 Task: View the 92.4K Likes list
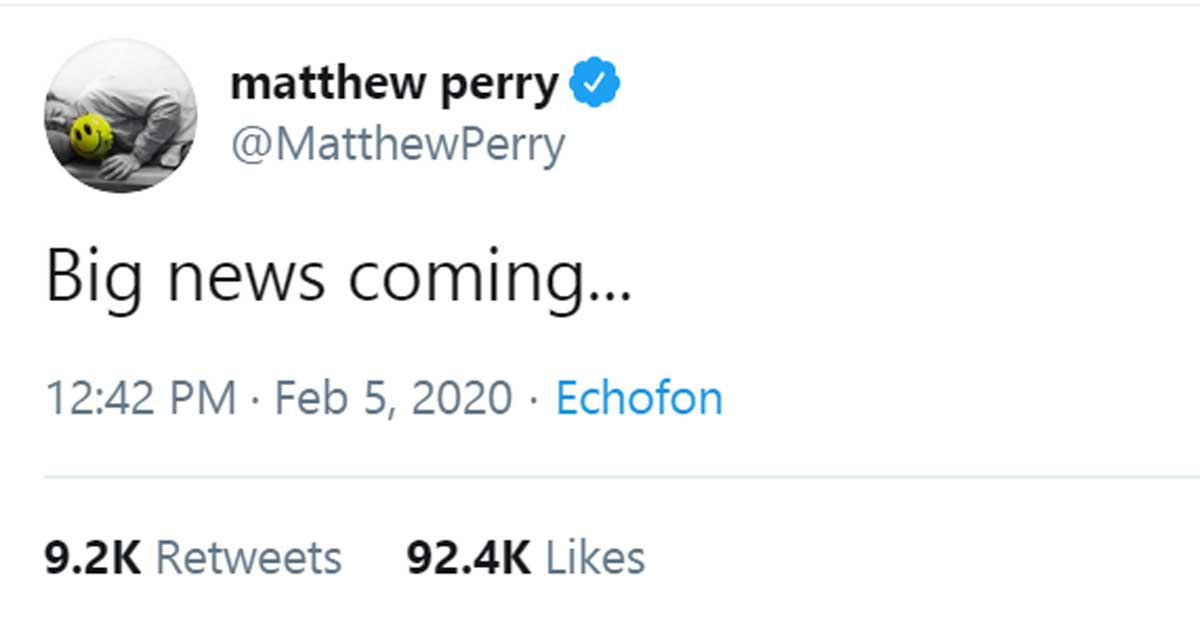(x=526, y=558)
